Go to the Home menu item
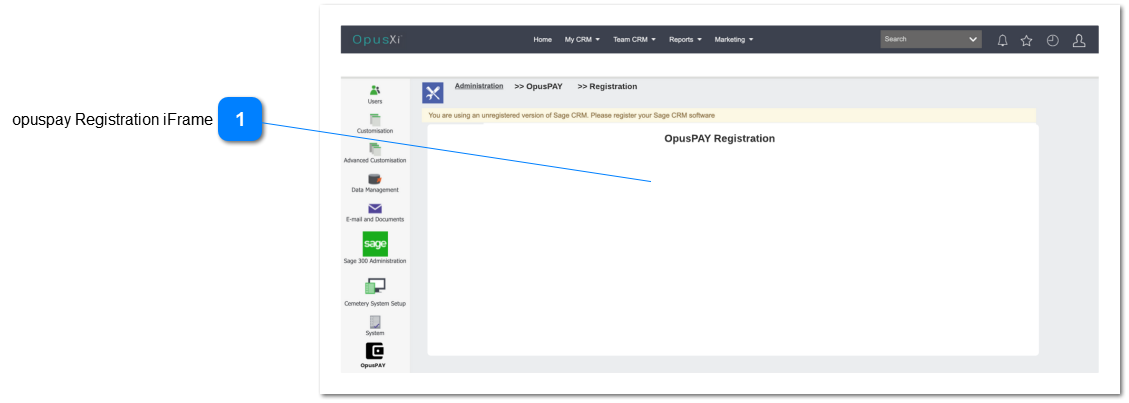Screen dimensions: 1129x403 tap(542, 40)
